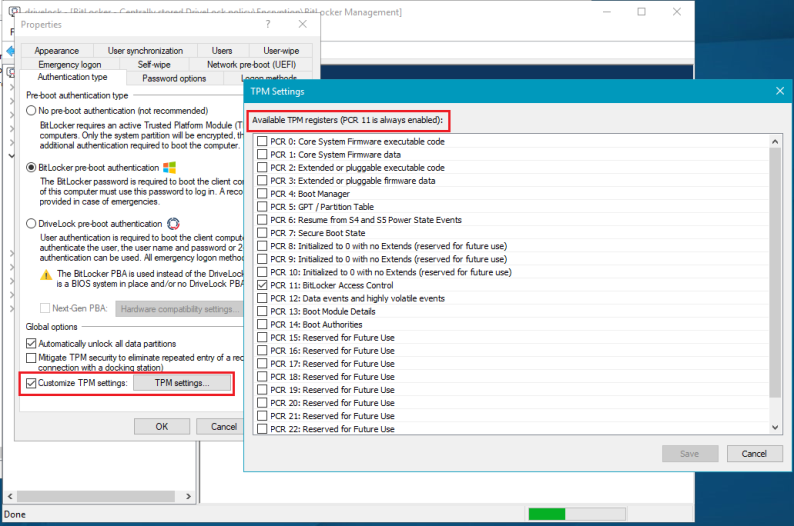
Task: Click the DriveLock logo beside DriveLock pre-boot authentication
Action: [172, 224]
